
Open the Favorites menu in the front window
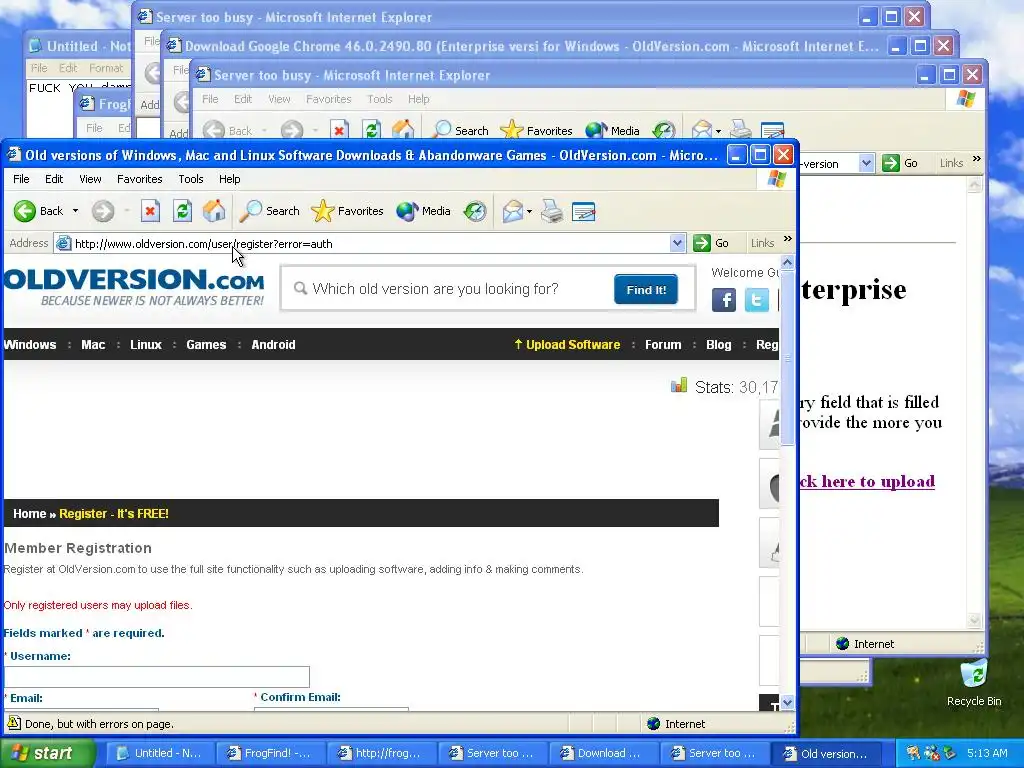140,179
